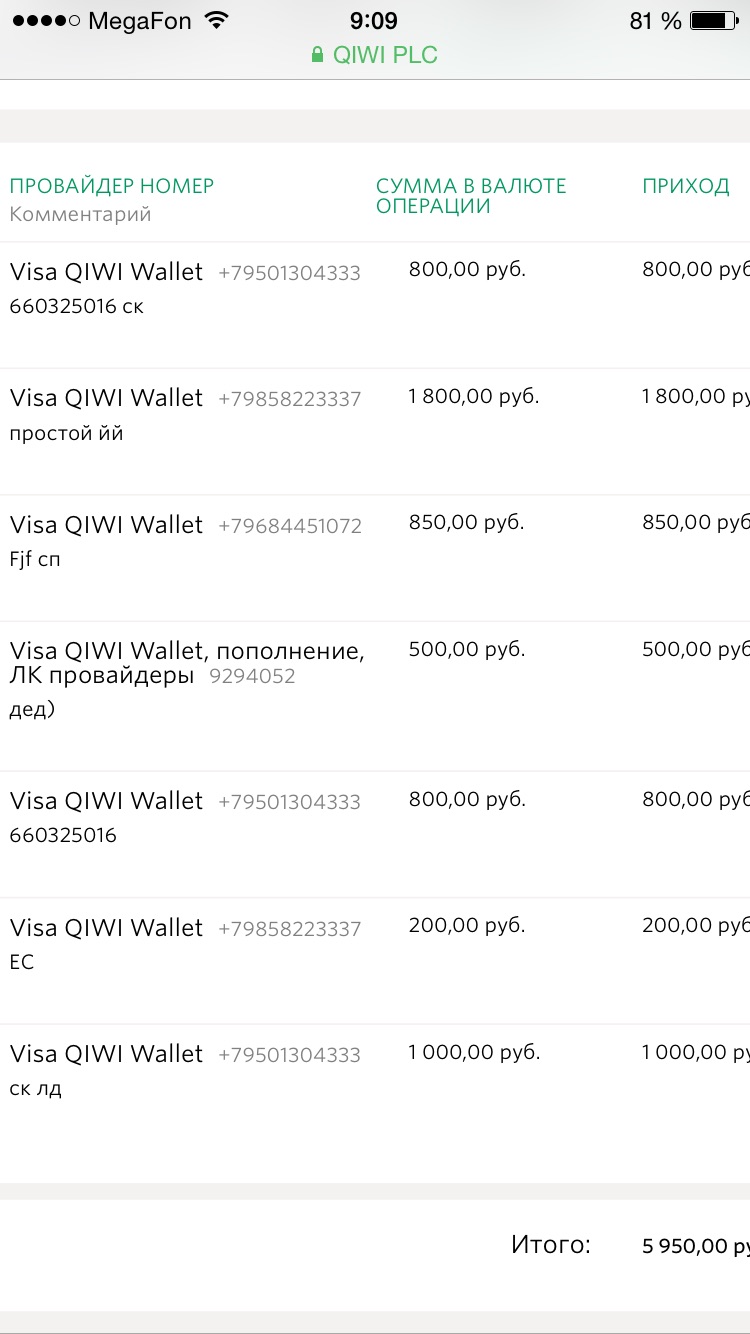Tap the Итого total label
750x1334 pixels.
click(551, 1245)
